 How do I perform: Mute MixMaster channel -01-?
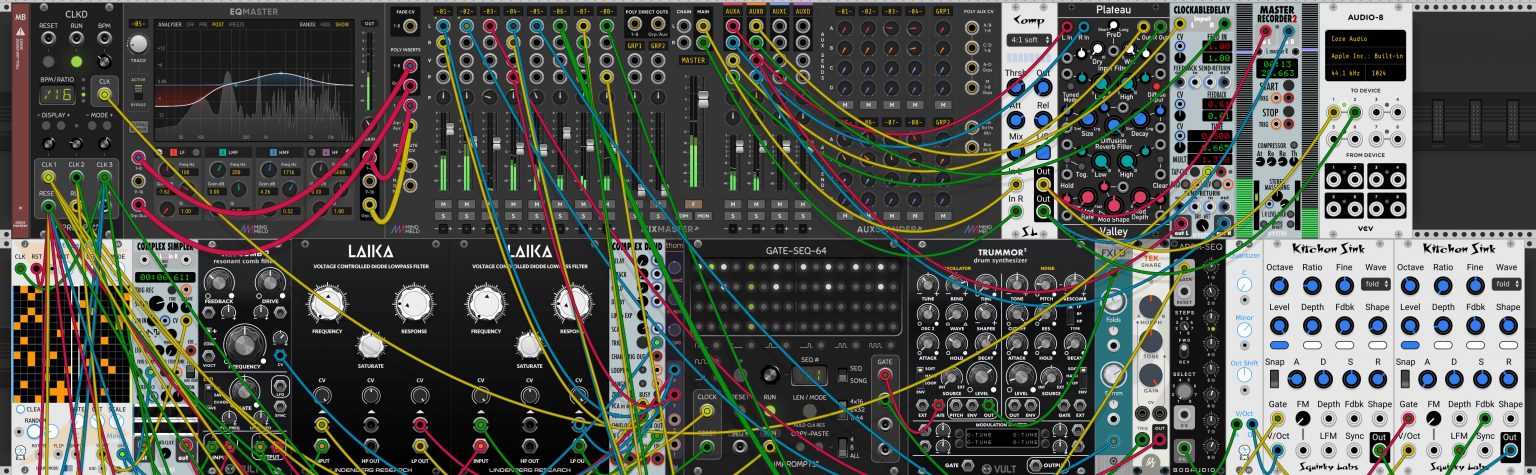coord(443,204)
